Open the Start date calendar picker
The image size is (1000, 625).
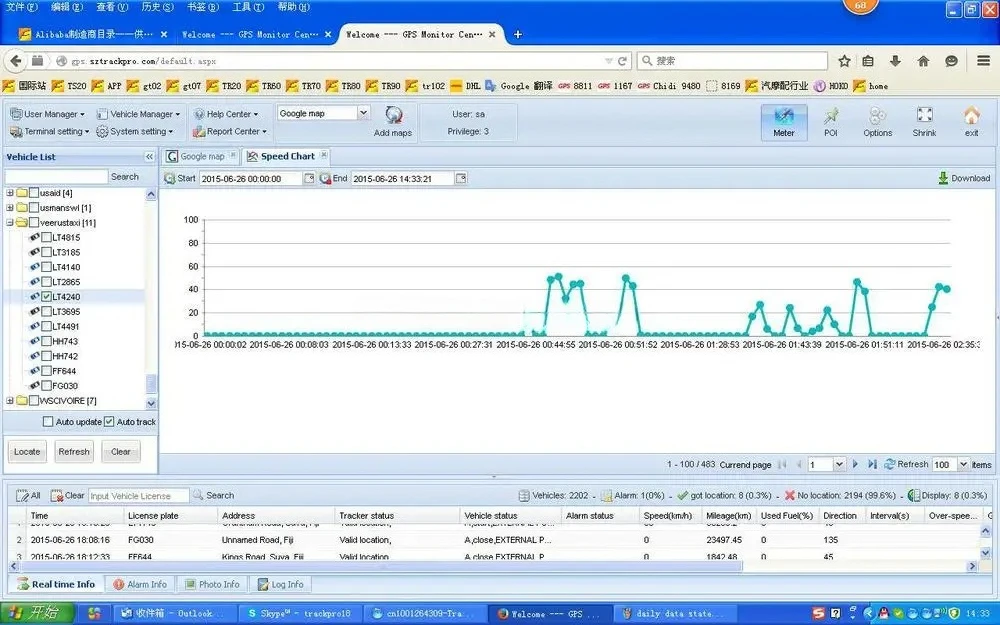(x=309, y=179)
